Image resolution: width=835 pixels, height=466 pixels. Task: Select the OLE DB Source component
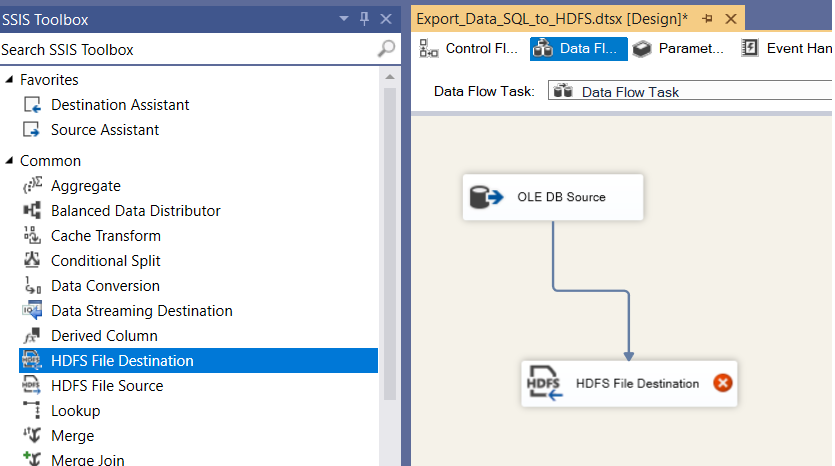point(553,197)
